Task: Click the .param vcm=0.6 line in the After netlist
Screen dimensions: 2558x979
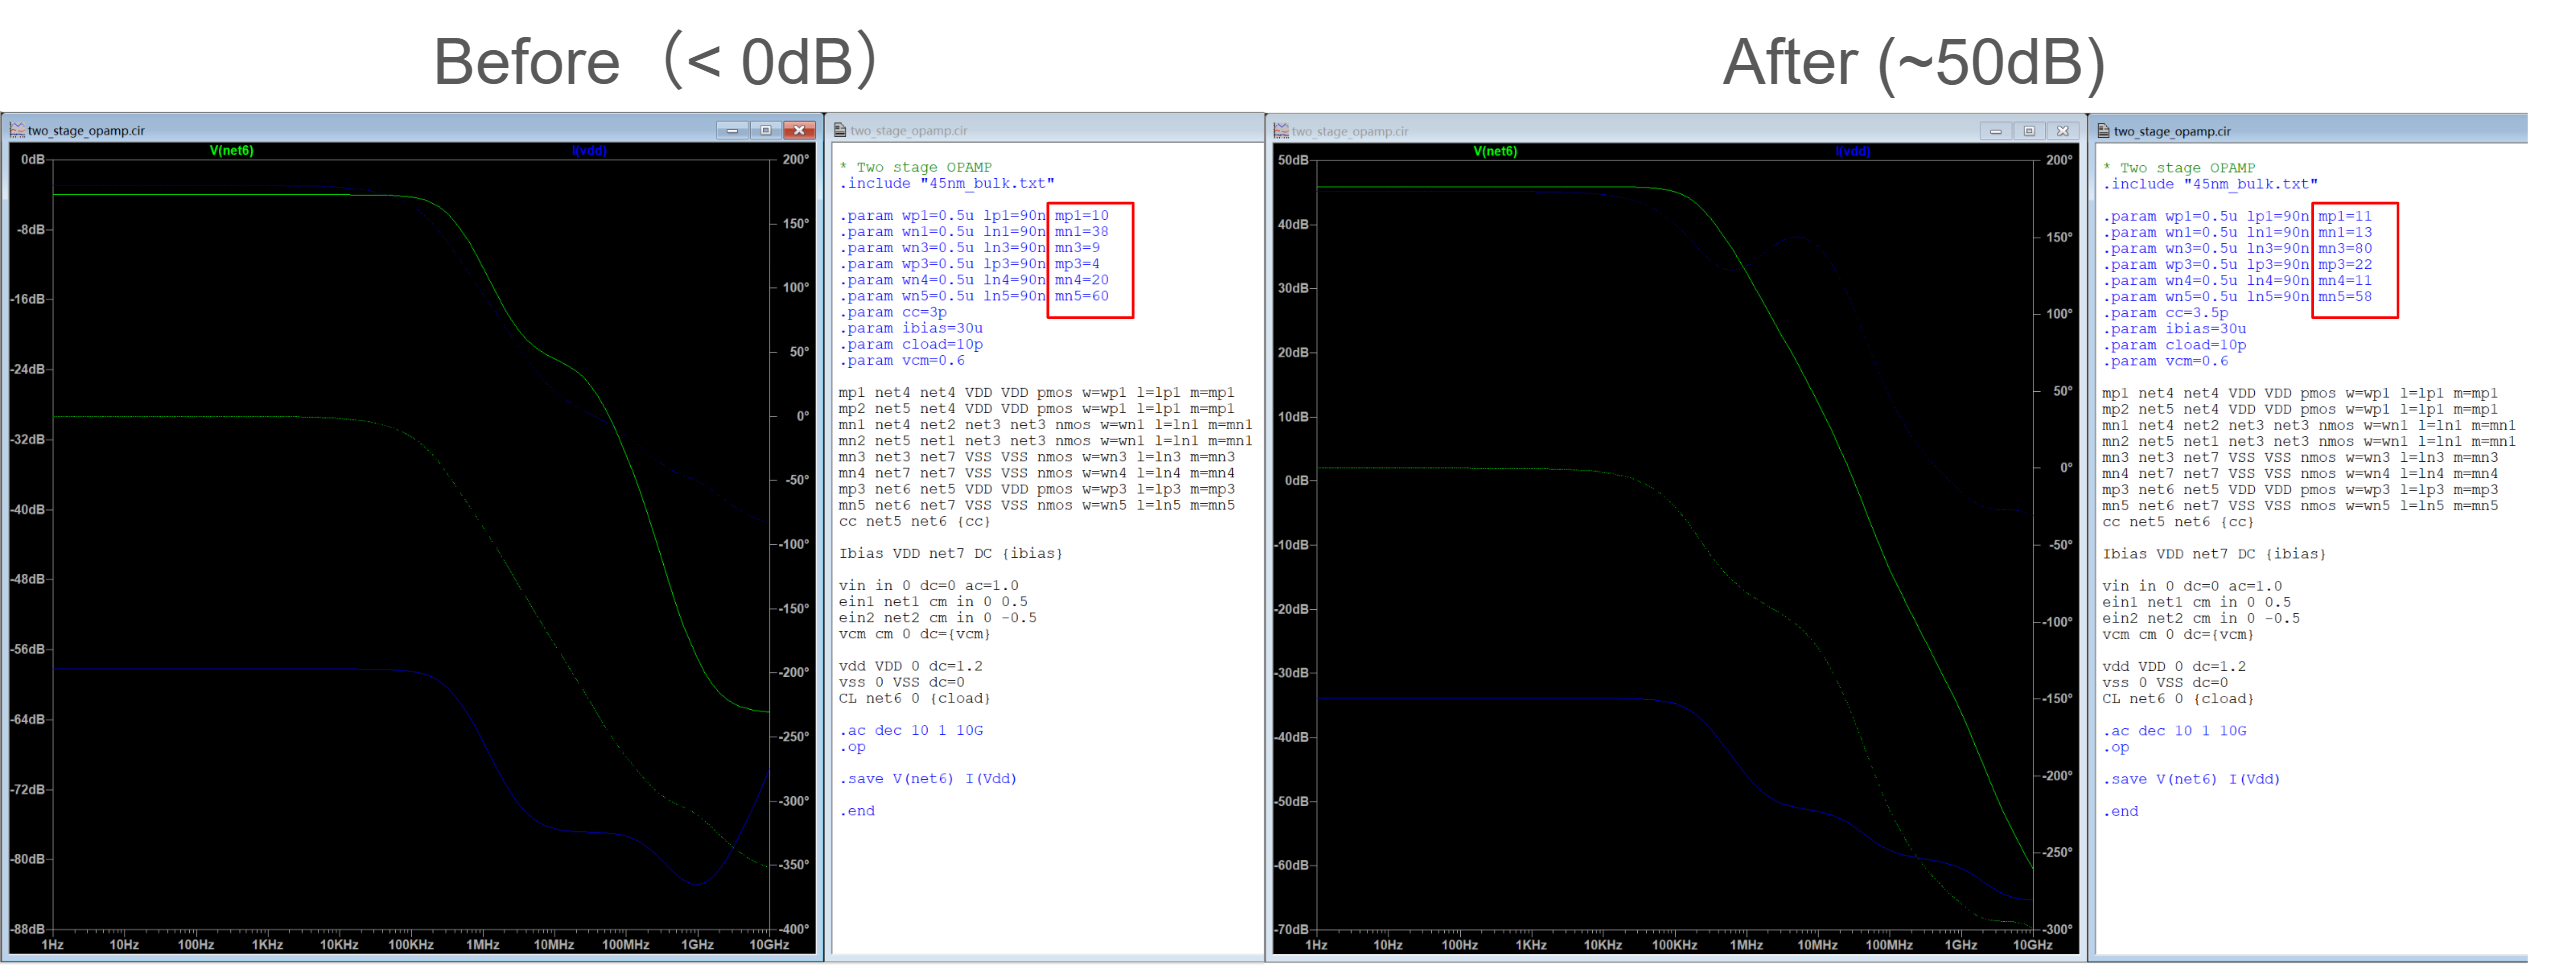Action: 2165,361
